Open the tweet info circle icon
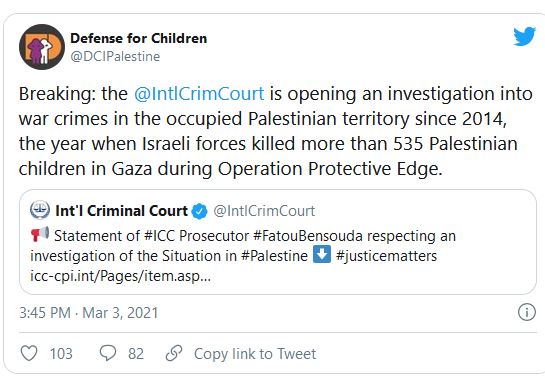Image resolution: width=545 pixels, height=381 pixels. [527, 312]
